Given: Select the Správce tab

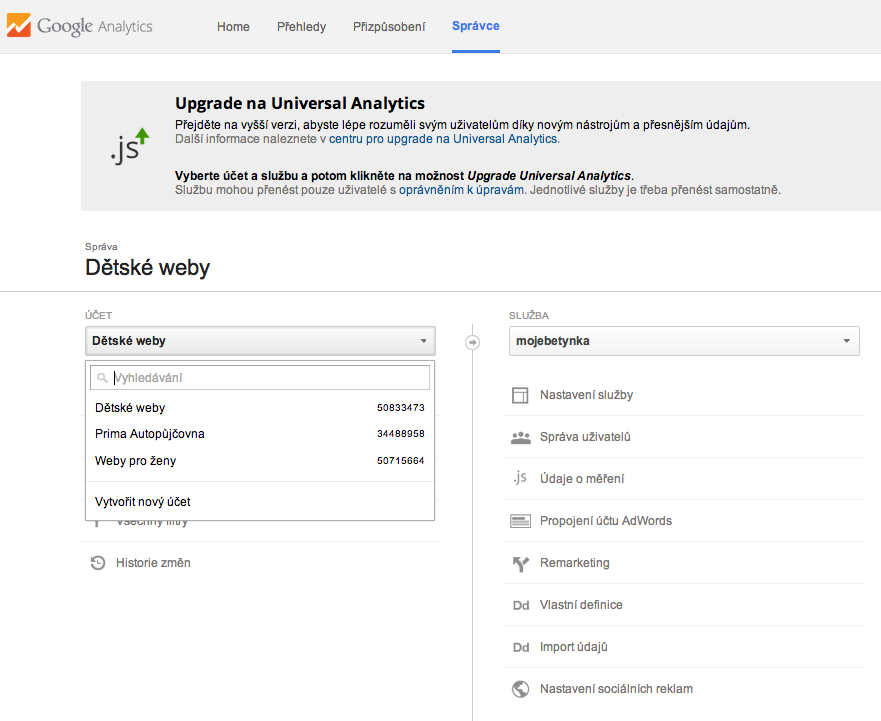Looking at the screenshot, I should 476,26.
